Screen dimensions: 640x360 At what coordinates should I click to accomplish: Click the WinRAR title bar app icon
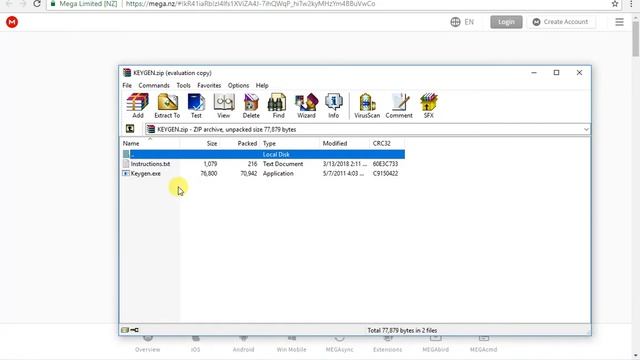coord(127,73)
